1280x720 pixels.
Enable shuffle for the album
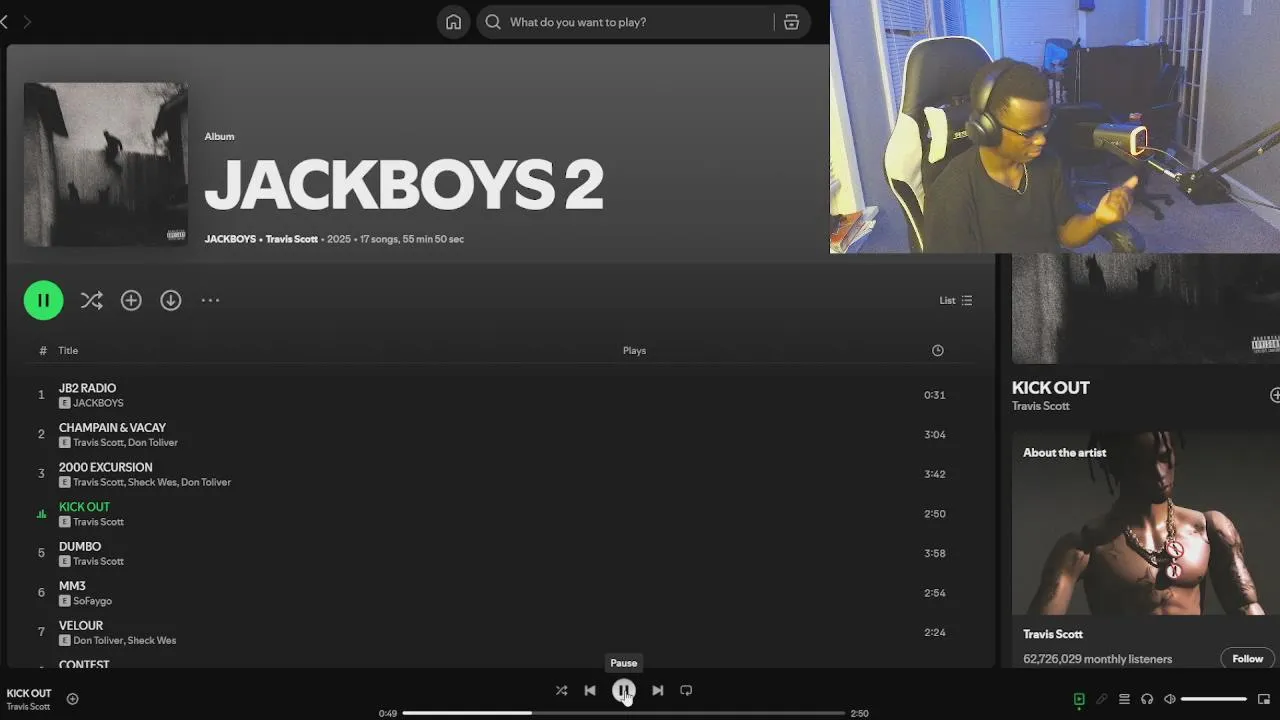click(91, 300)
